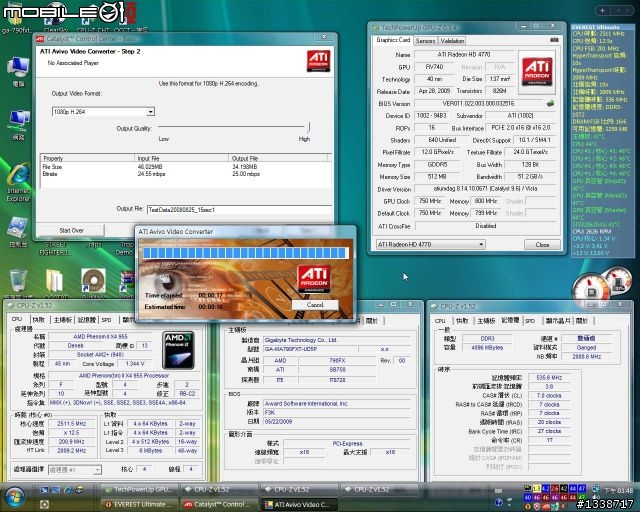The image size is (640, 512).
Task: Open the Recycle Bin on desktop
Action: (x=18, y=281)
